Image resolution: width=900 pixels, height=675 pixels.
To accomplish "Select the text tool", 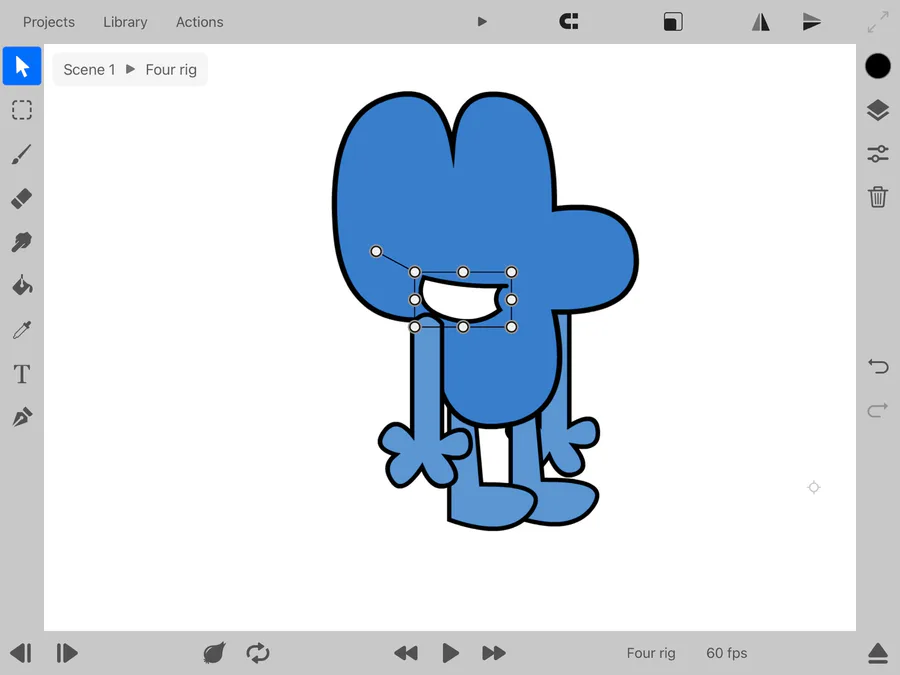I will pos(22,374).
